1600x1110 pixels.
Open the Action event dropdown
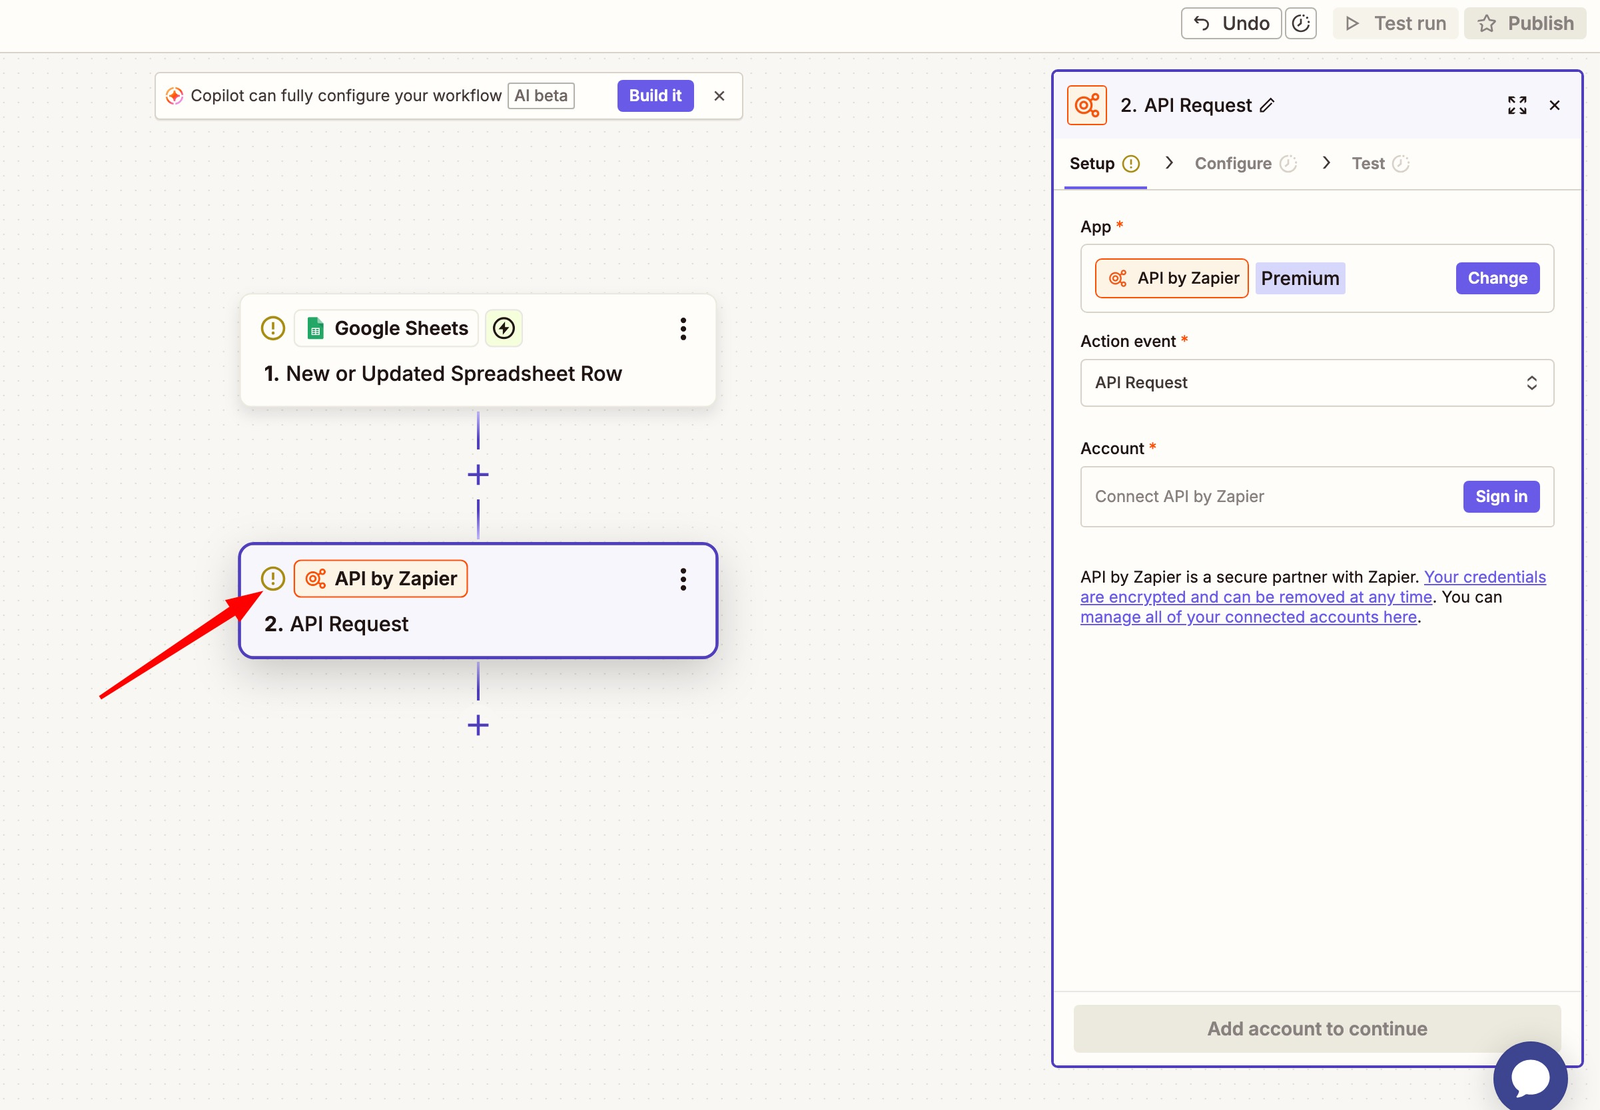(x=1317, y=383)
